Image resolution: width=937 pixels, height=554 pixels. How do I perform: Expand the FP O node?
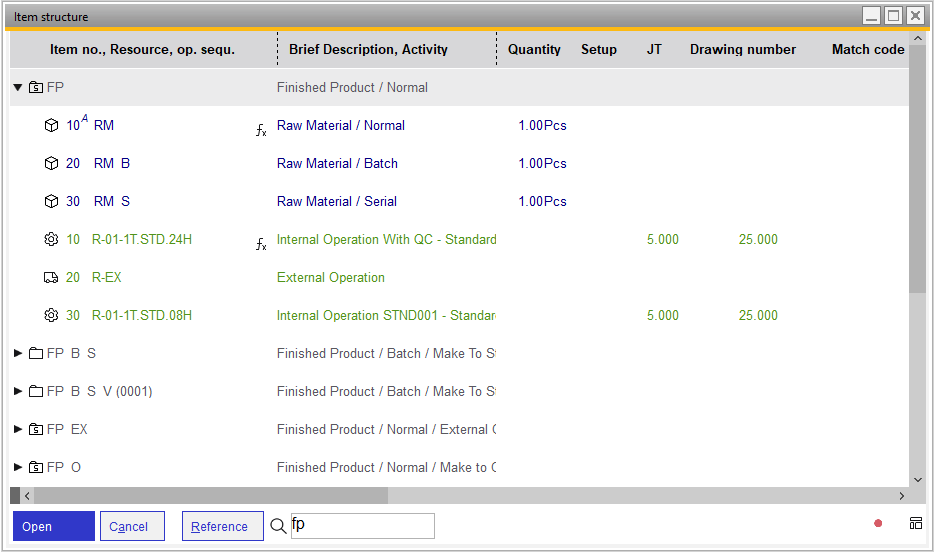point(18,468)
